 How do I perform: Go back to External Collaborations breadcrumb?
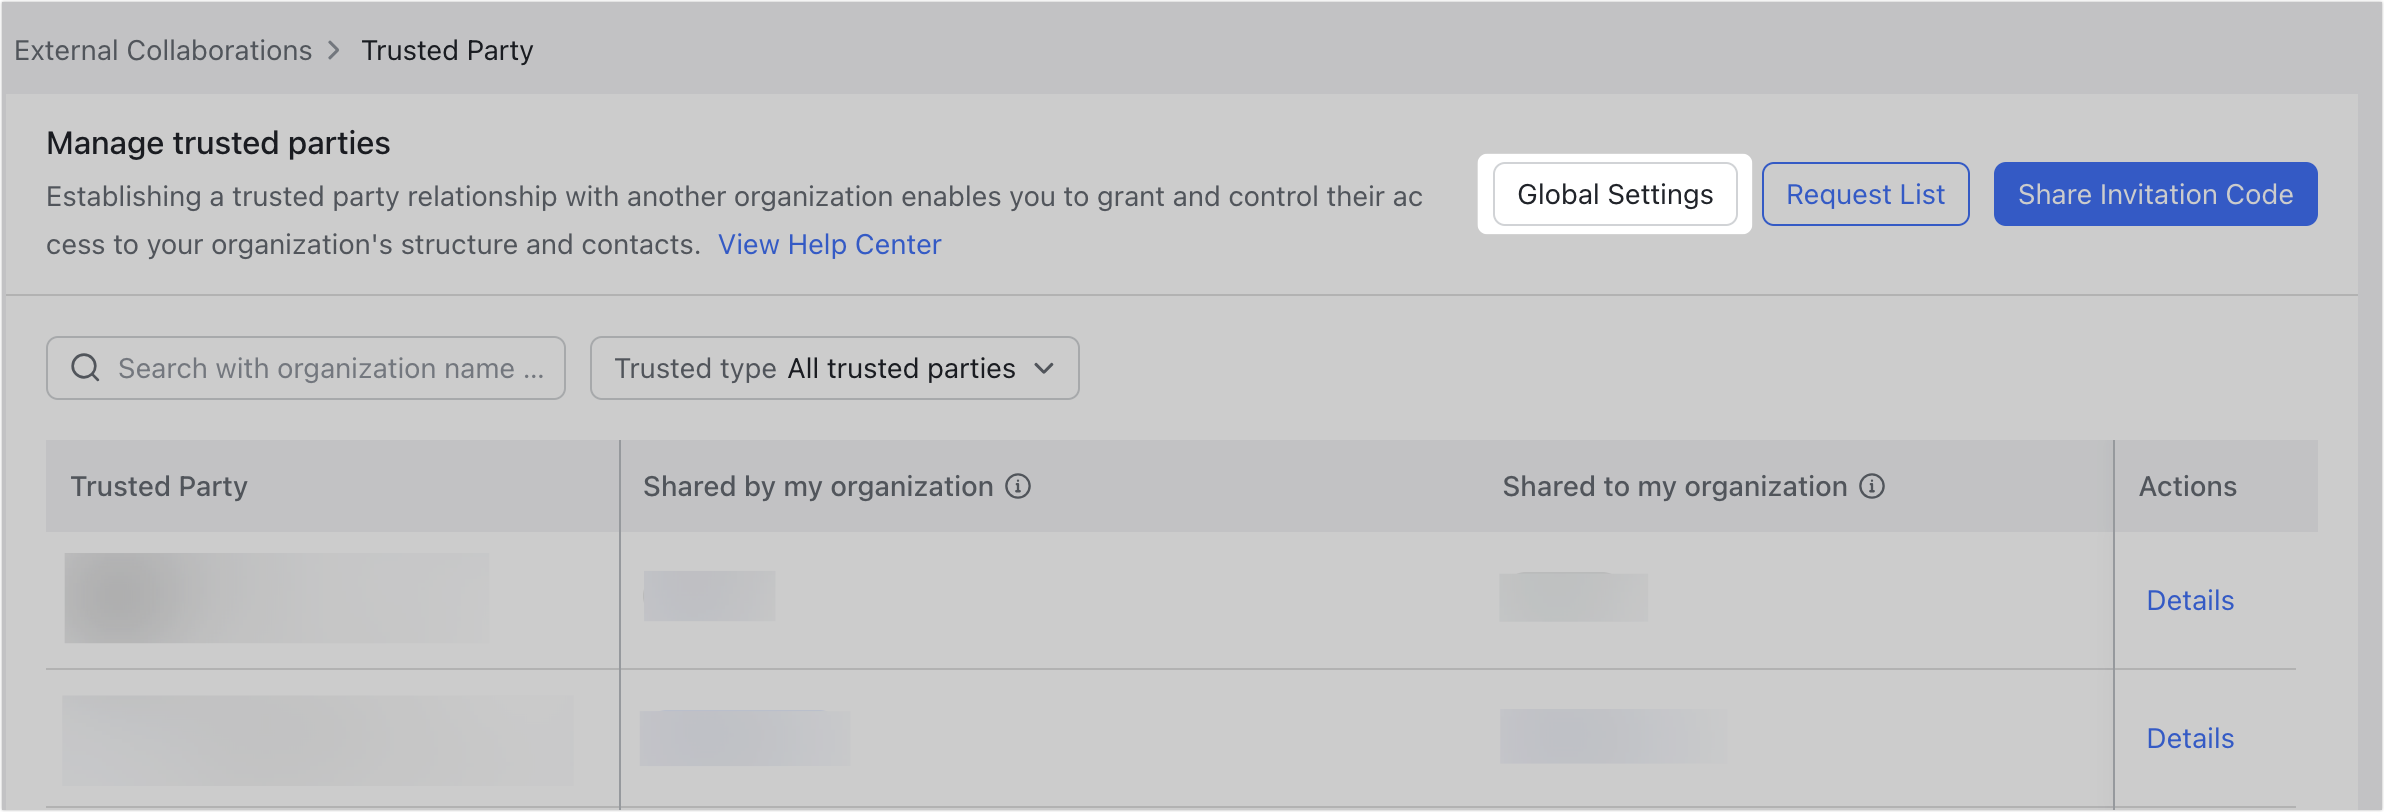[163, 50]
